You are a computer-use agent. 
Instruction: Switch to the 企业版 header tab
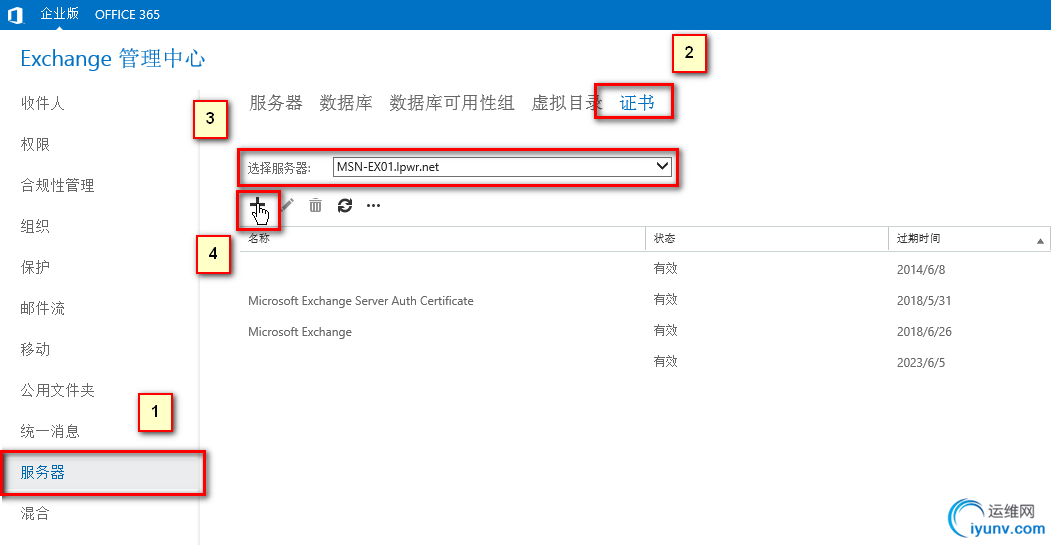(60, 13)
